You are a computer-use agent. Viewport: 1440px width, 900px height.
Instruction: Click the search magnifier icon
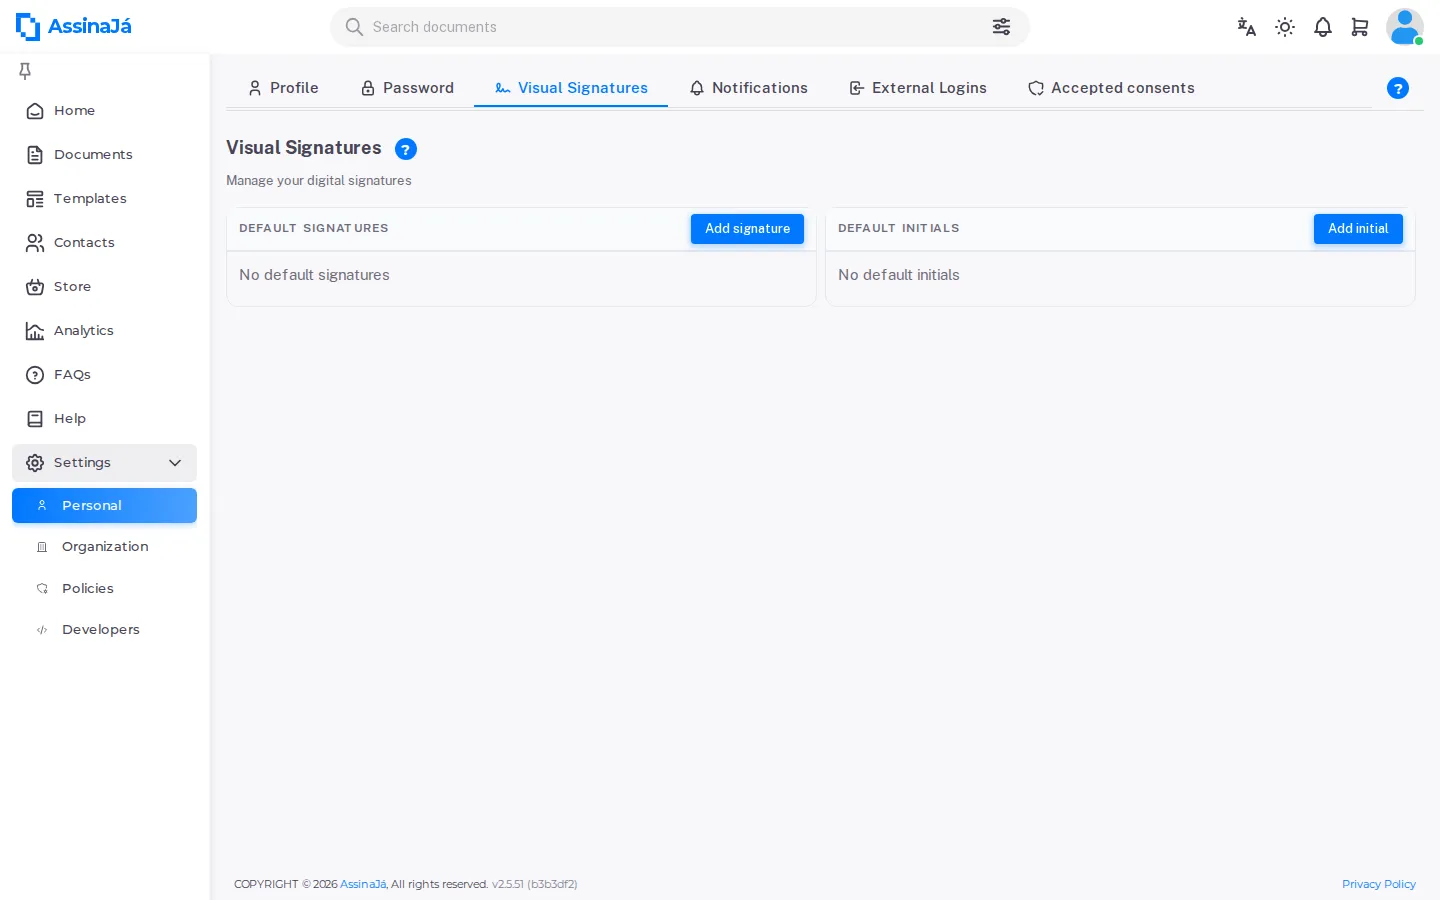point(354,27)
